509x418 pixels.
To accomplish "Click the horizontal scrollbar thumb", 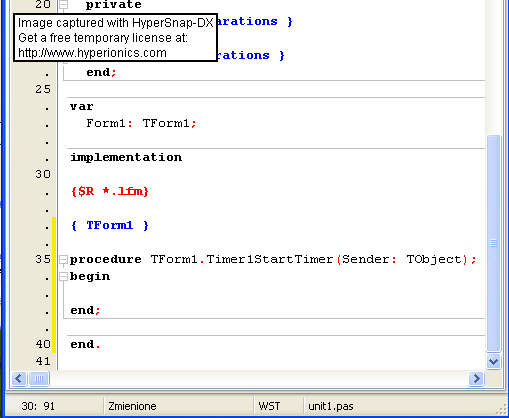I will click(x=39, y=379).
